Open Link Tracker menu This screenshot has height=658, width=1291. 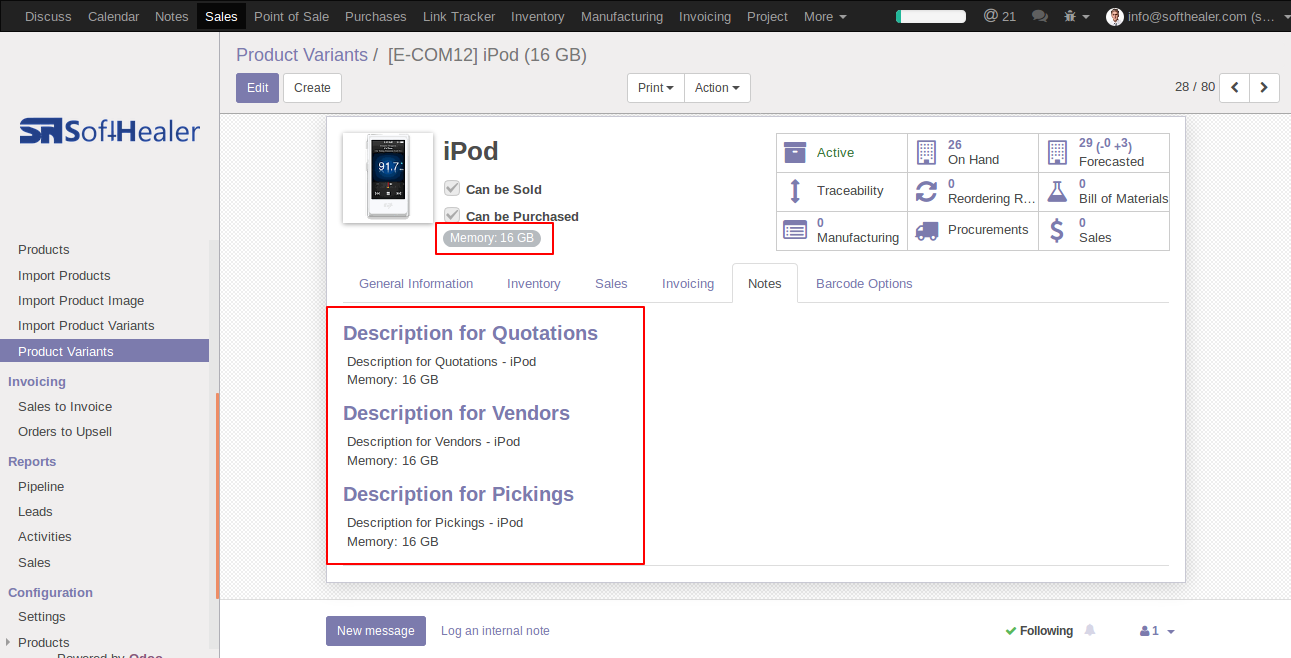click(x=459, y=16)
